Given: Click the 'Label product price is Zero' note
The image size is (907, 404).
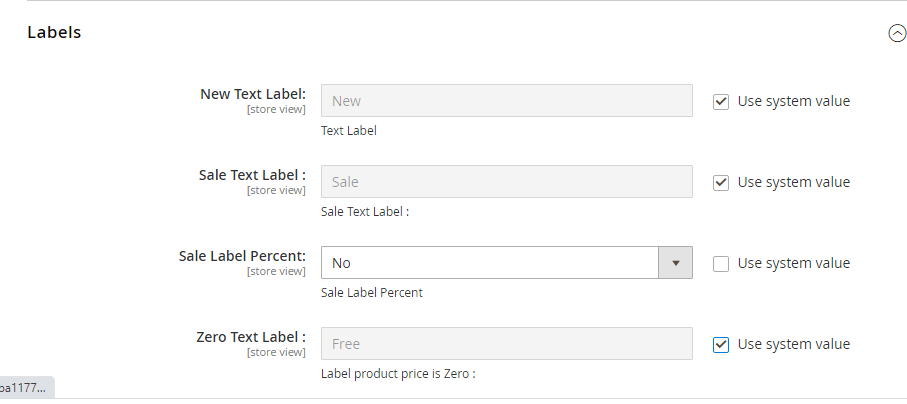Looking at the screenshot, I should click(398, 374).
